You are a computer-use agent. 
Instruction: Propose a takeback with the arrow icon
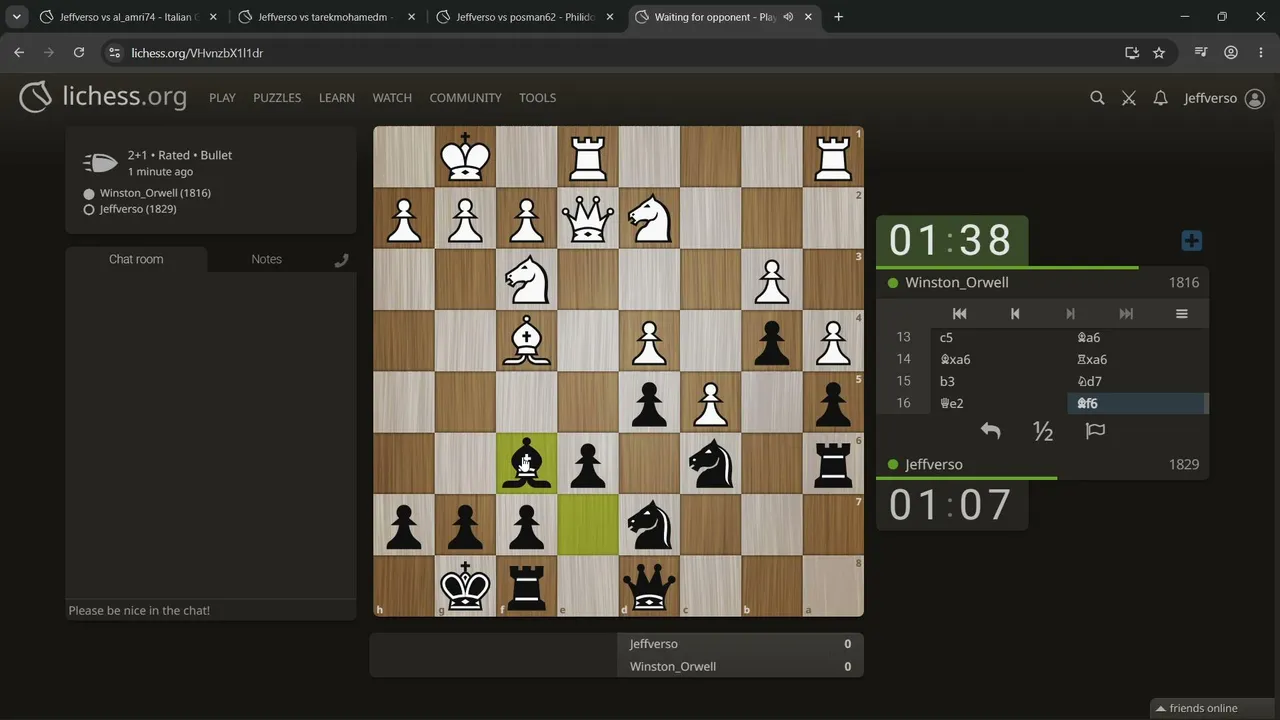pos(990,431)
